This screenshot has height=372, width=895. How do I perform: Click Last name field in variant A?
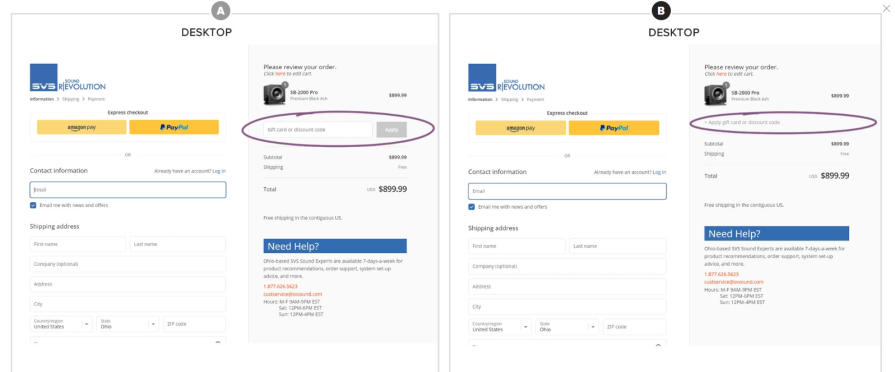point(178,244)
